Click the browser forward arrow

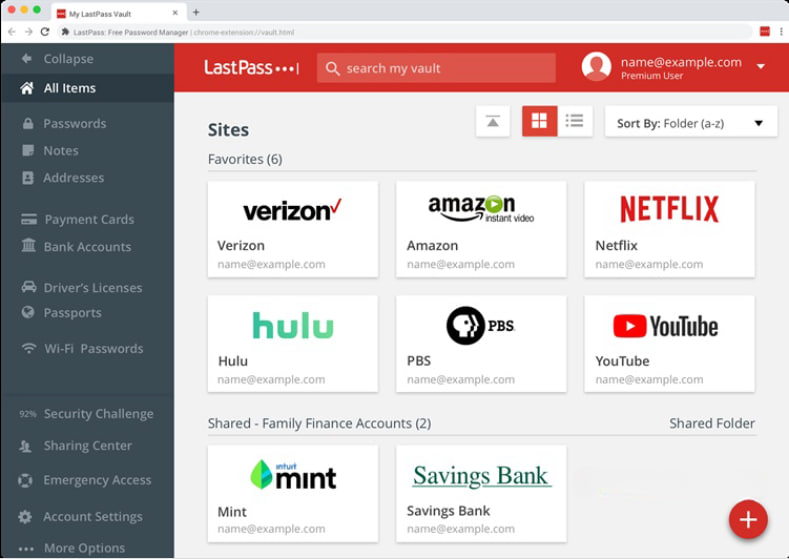(28, 32)
